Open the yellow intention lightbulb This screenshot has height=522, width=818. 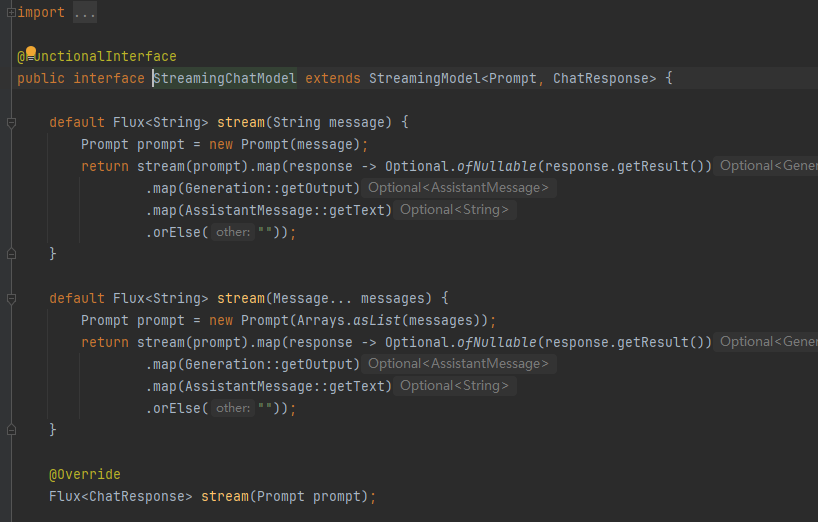[x=31, y=52]
